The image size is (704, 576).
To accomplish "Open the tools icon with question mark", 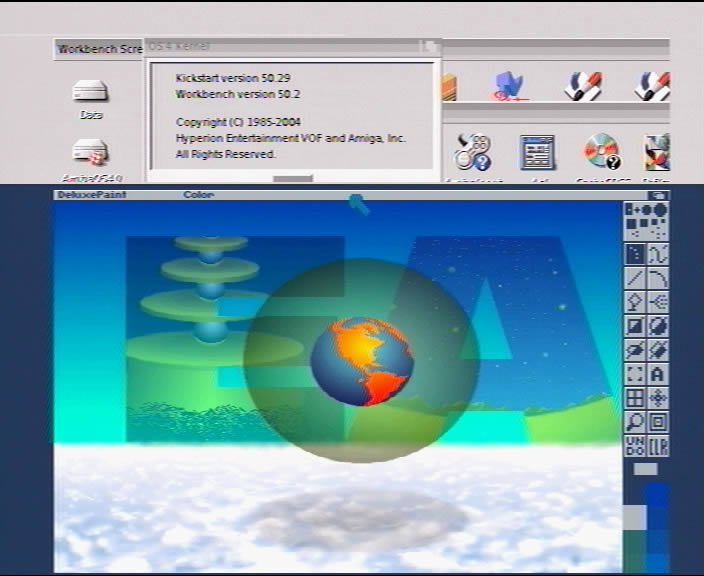I will point(473,152).
